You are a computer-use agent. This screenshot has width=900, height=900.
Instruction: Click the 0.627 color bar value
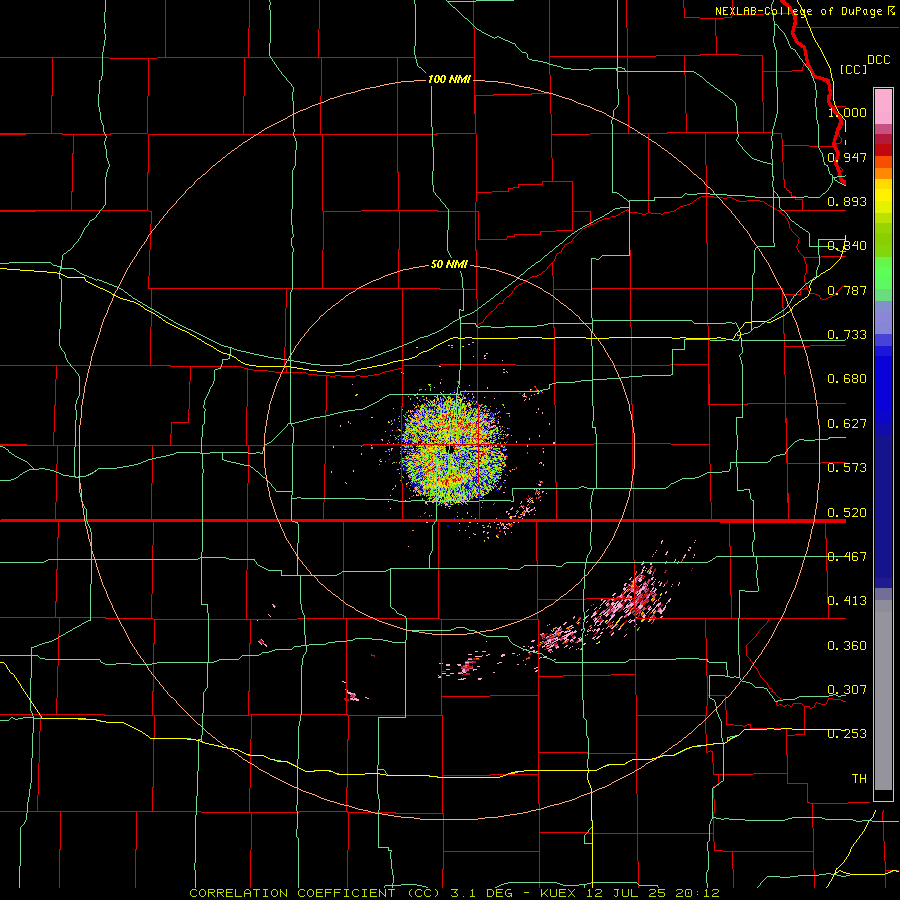[847, 424]
